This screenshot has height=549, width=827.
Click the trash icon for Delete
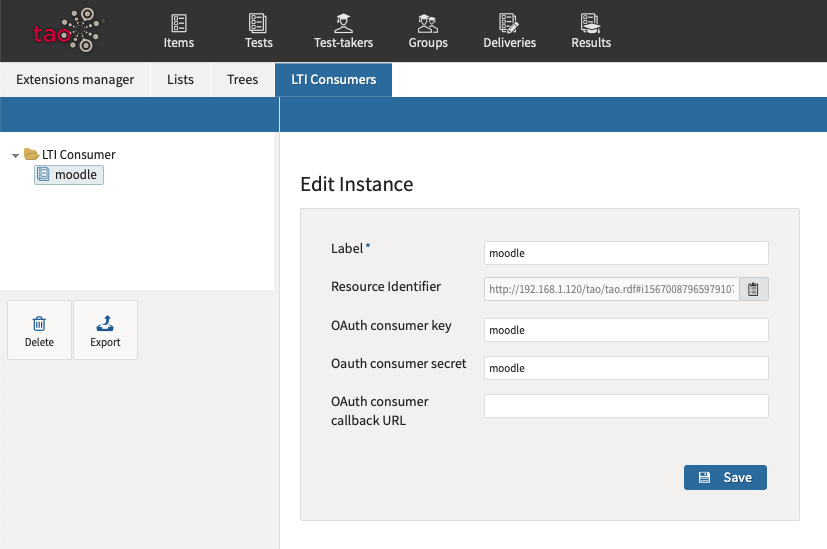point(39,323)
